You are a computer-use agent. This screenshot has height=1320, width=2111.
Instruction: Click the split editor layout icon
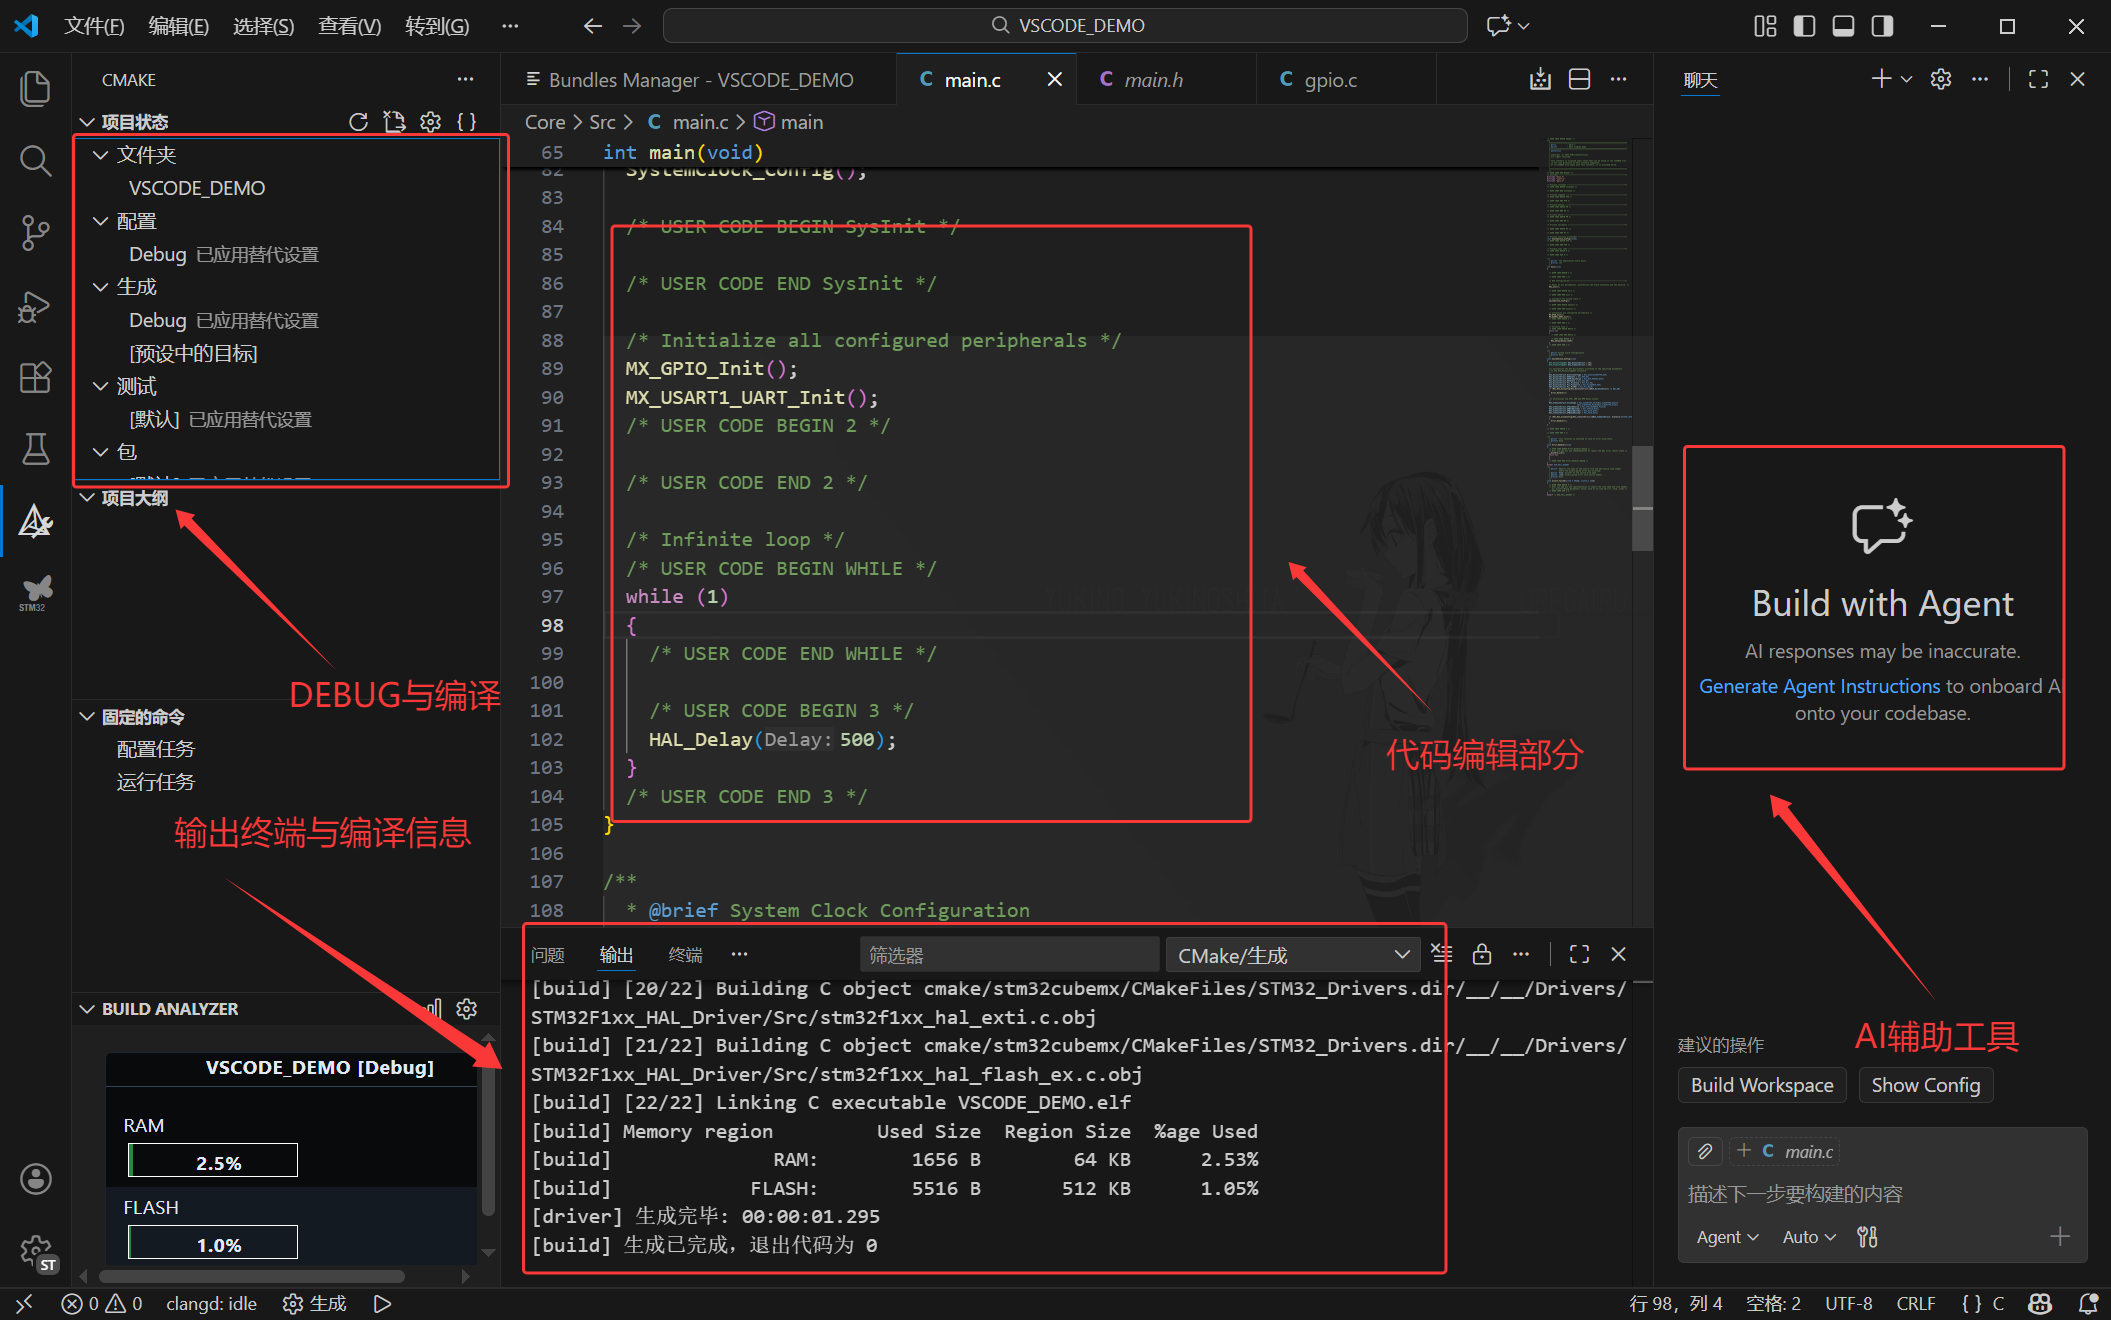(x=1579, y=80)
